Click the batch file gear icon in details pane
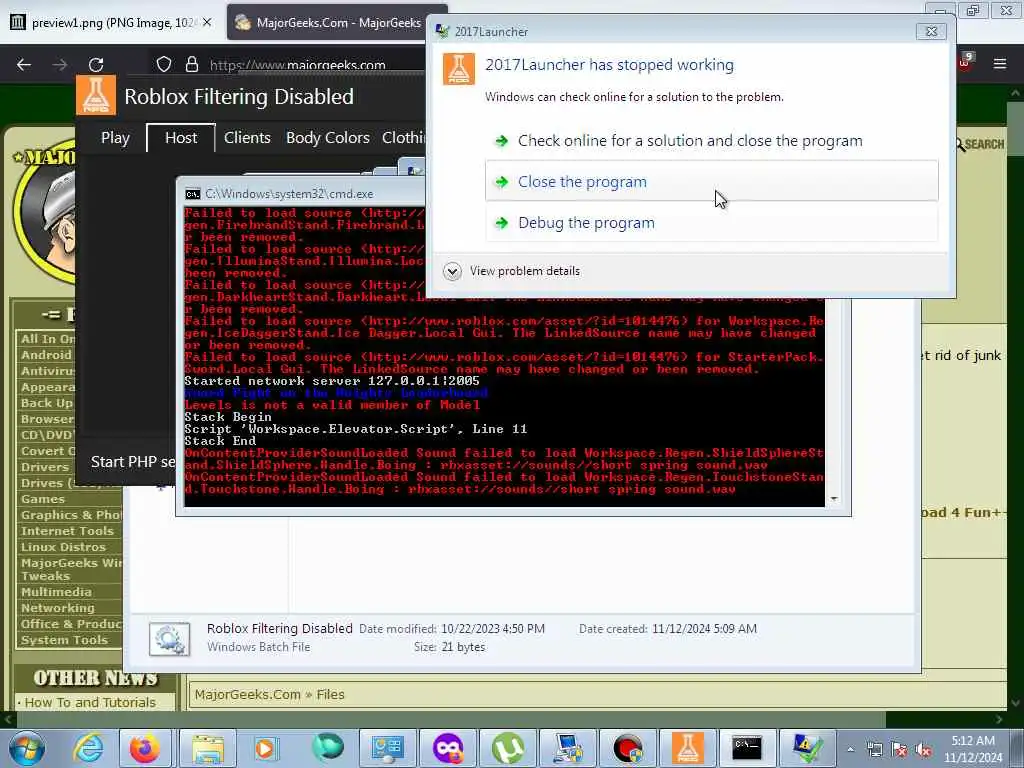The height and width of the screenshot is (768, 1024). 169,639
